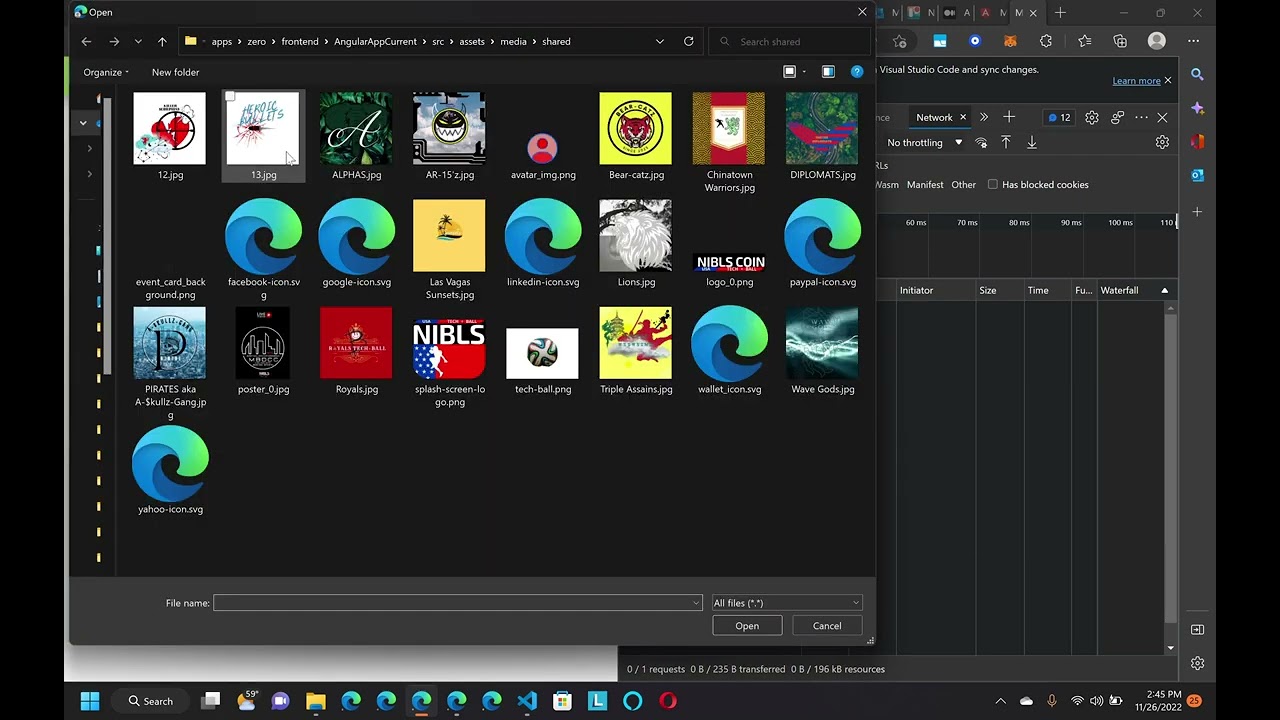
Task: Refresh the shared folder view
Action: click(x=688, y=42)
